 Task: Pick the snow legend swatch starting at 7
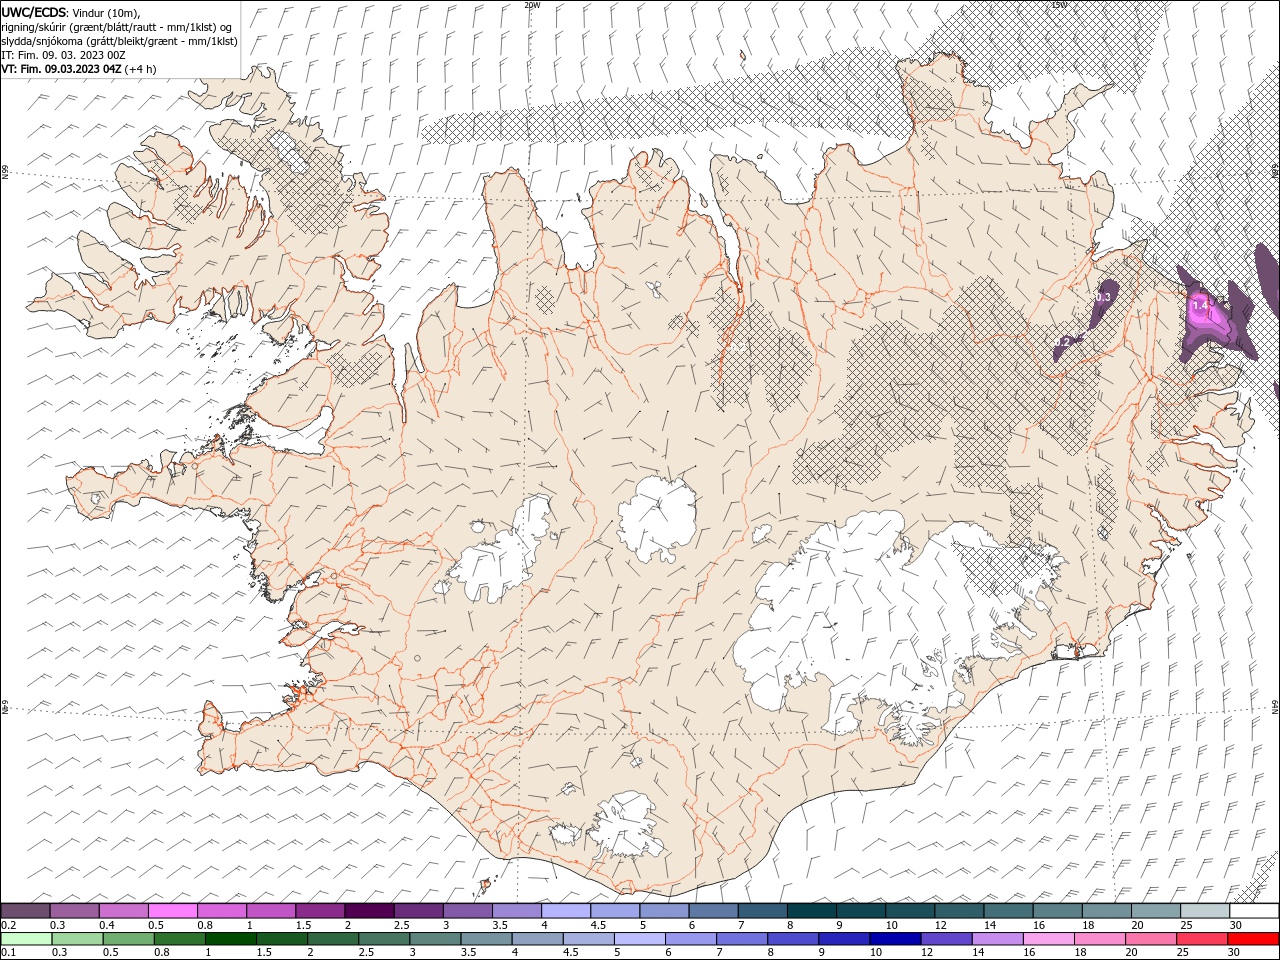(762, 910)
